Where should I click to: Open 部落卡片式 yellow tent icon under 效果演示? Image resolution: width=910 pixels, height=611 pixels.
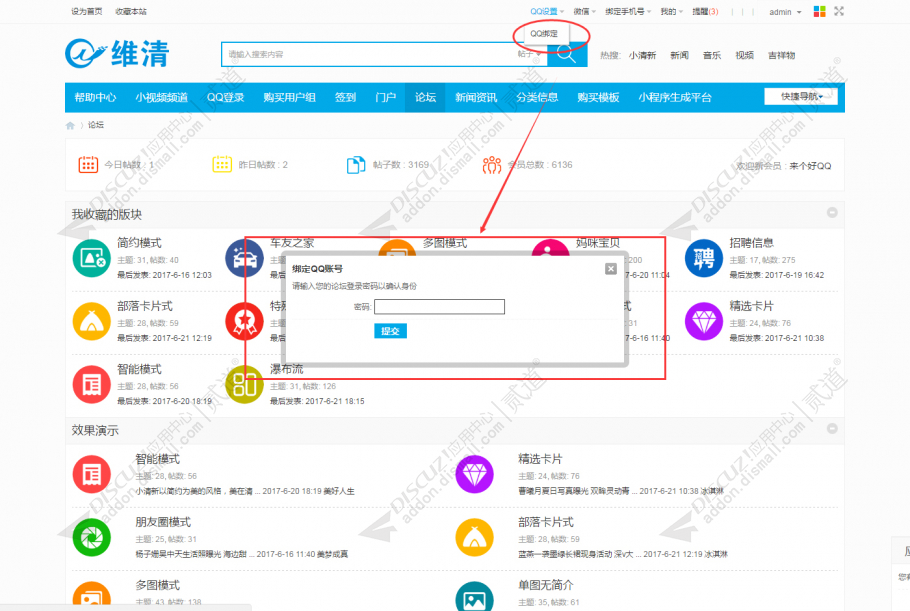point(474,537)
